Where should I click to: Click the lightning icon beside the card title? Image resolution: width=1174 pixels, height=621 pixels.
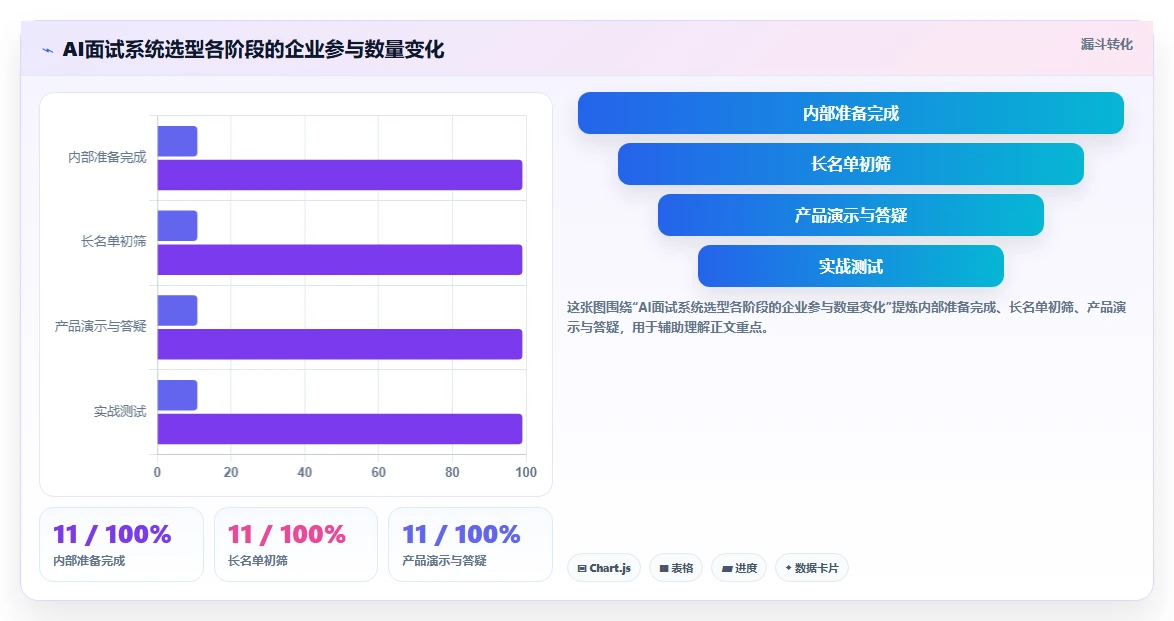(47, 51)
